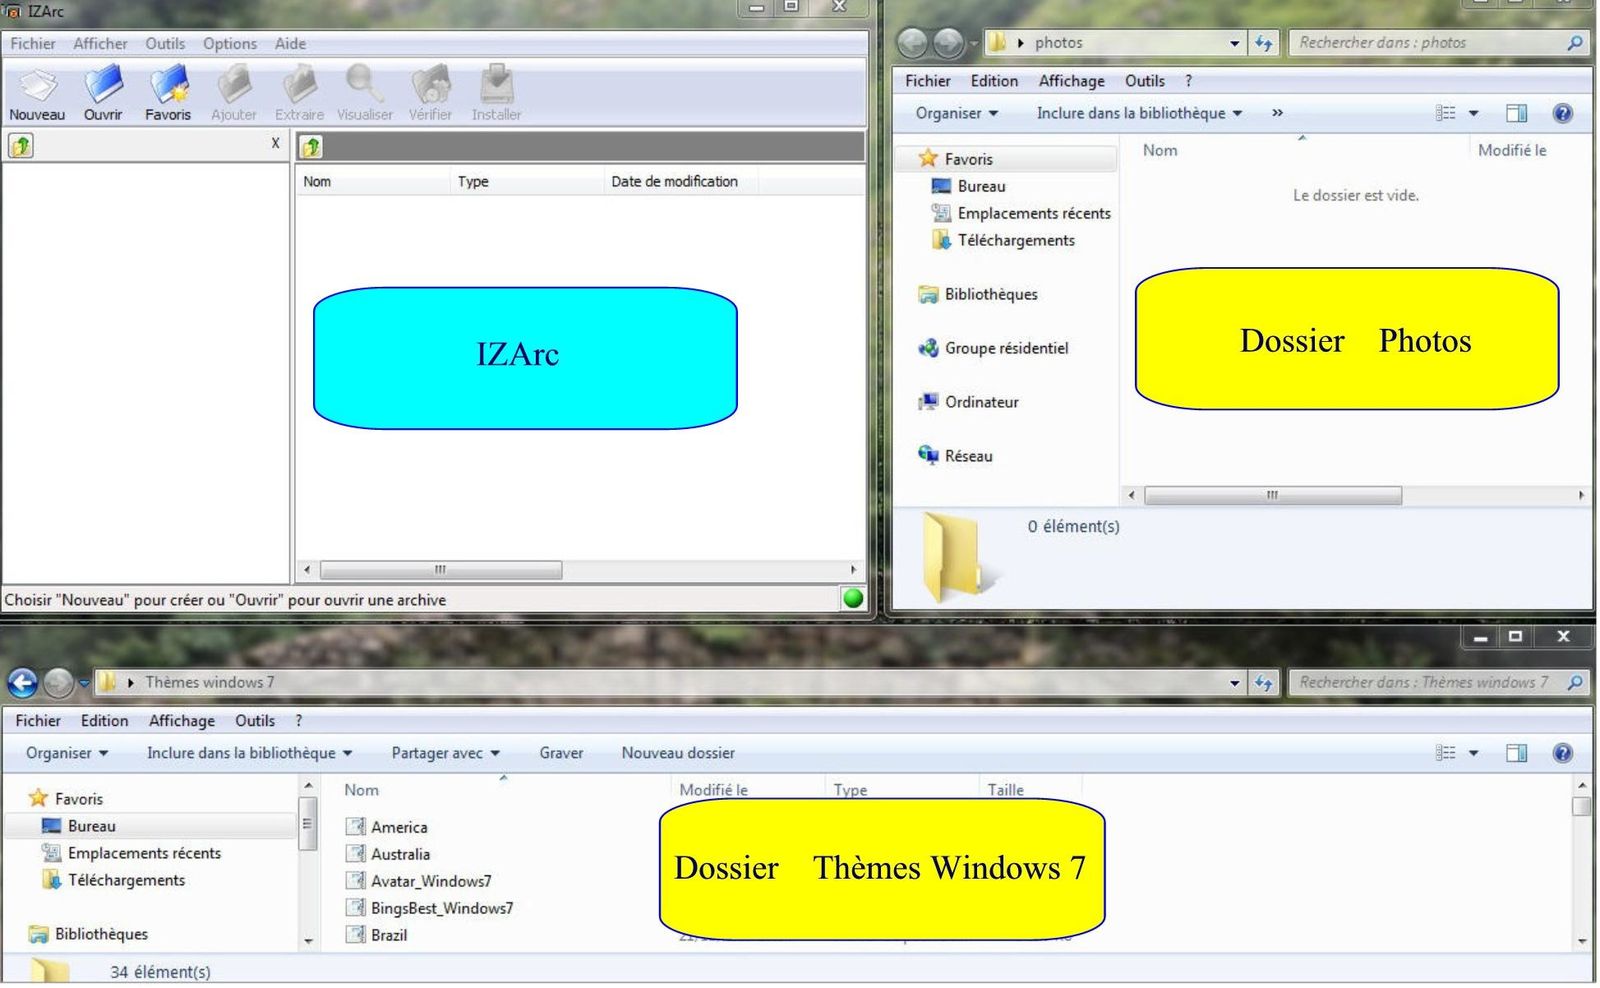The width and height of the screenshot is (1600, 988).
Task: Click the 'Modifié le' column header in photos window
Action: pos(1511,150)
